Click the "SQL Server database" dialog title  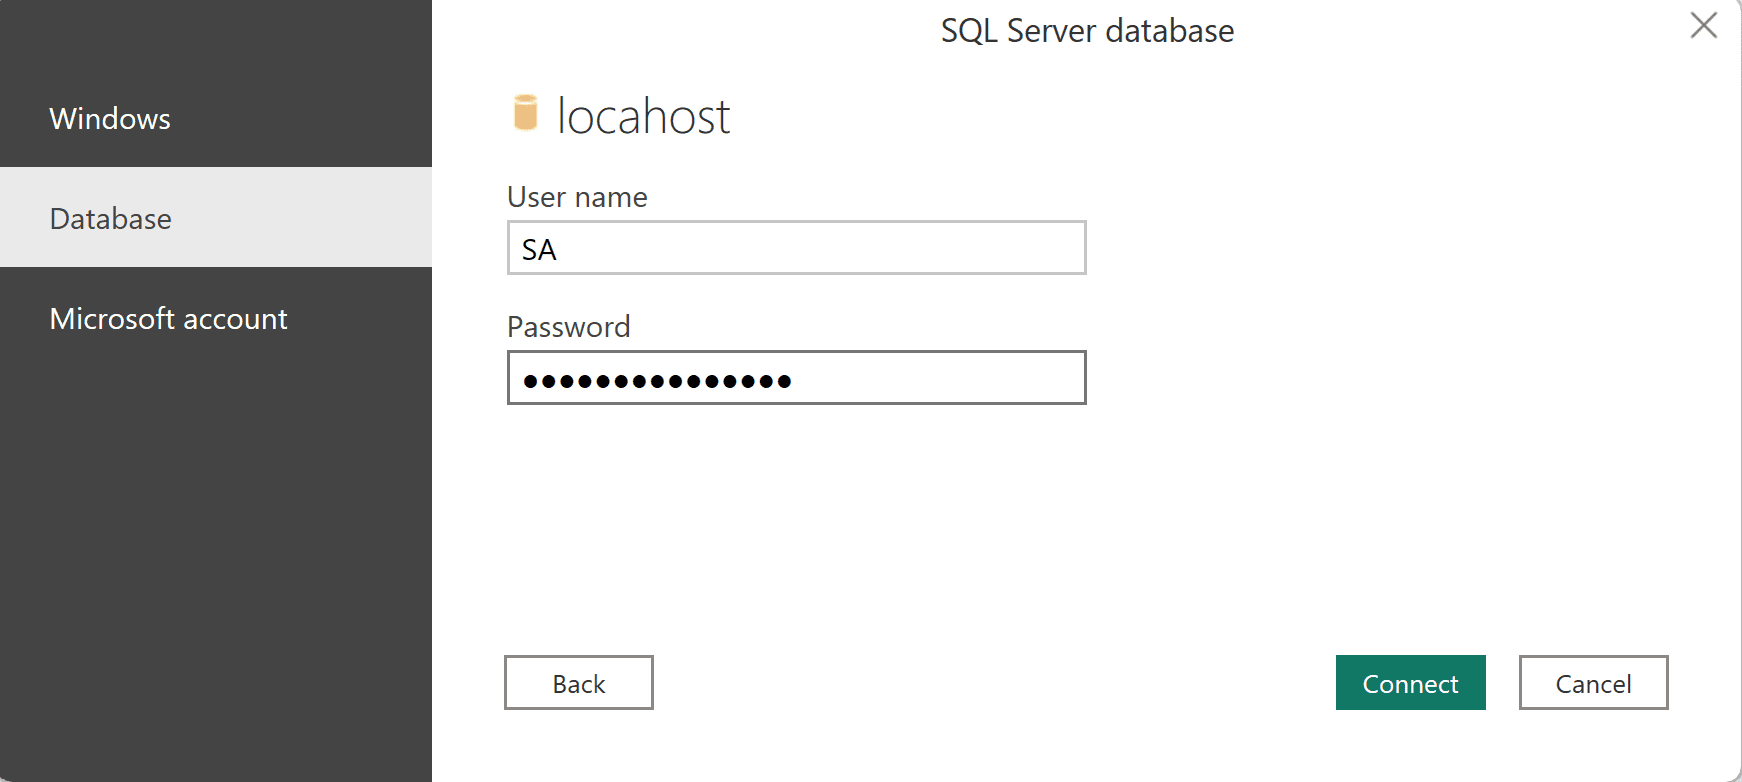1087,31
